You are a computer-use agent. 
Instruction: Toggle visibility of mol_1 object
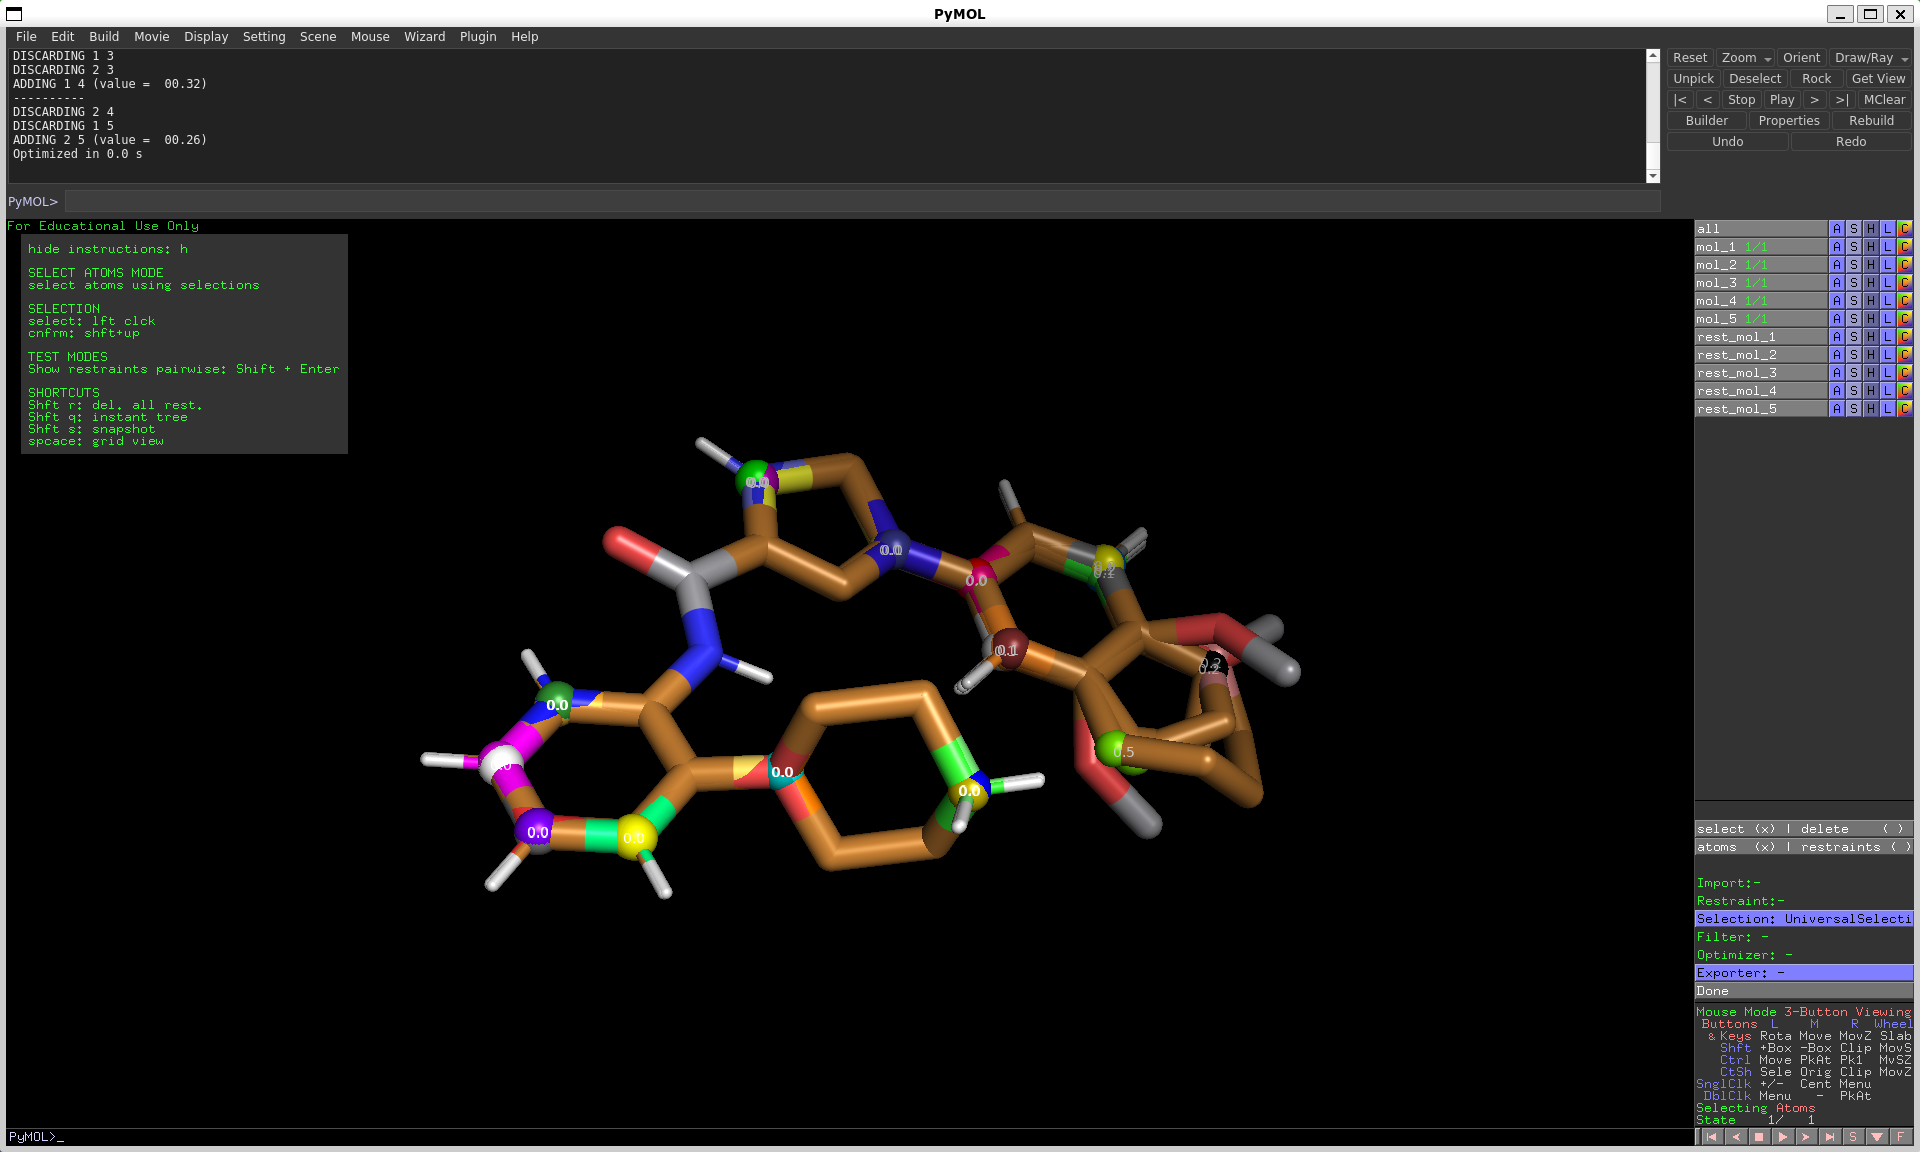point(1761,247)
